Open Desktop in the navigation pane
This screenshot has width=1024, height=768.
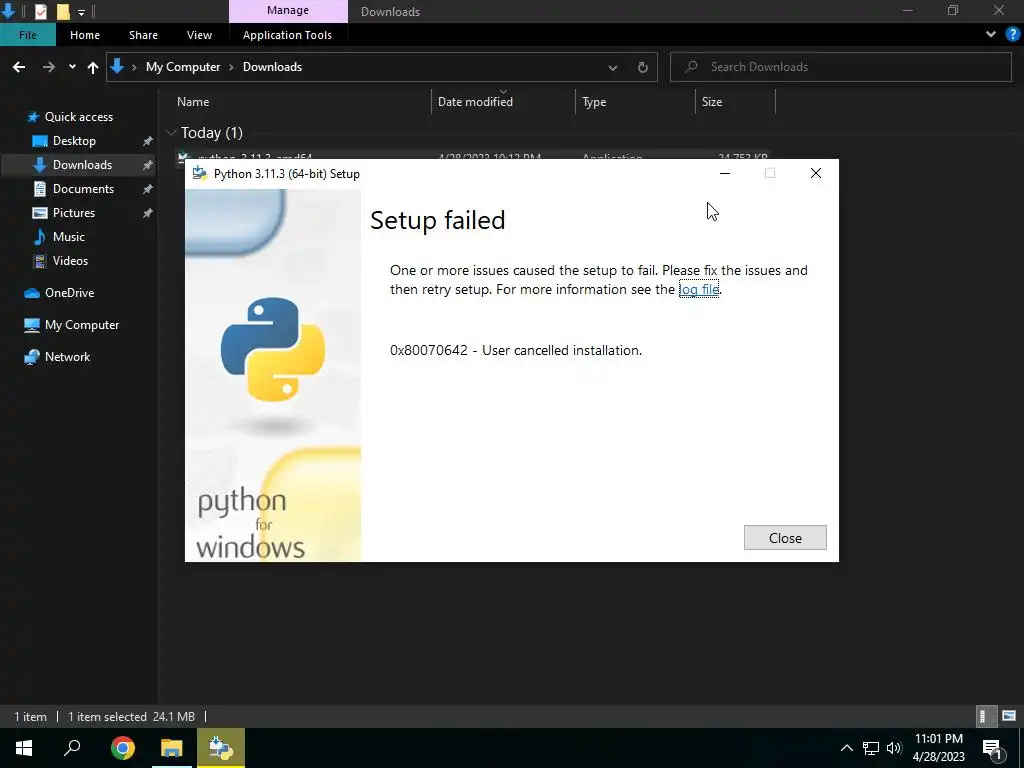click(74, 141)
